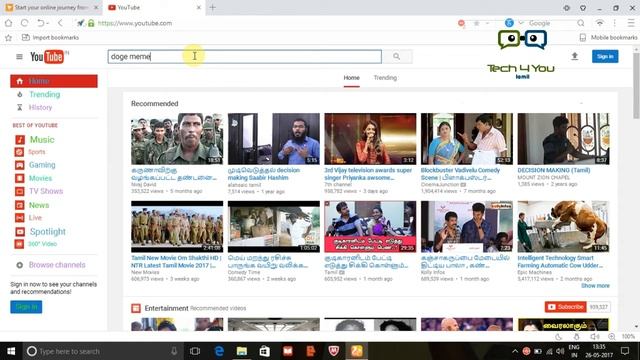The image size is (640, 360).
Task: Click the Movies category icon
Action: [20, 178]
